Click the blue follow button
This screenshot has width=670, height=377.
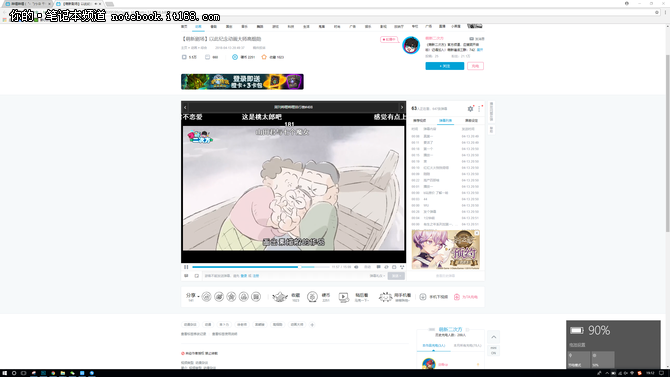point(444,66)
